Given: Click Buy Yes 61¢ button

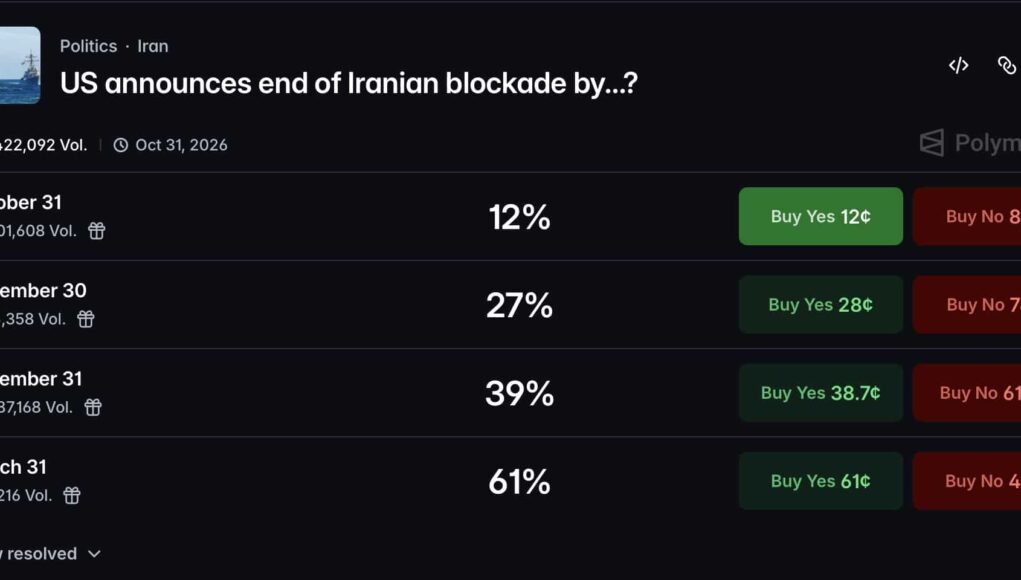Looking at the screenshot, I should [x=820, y=481].
